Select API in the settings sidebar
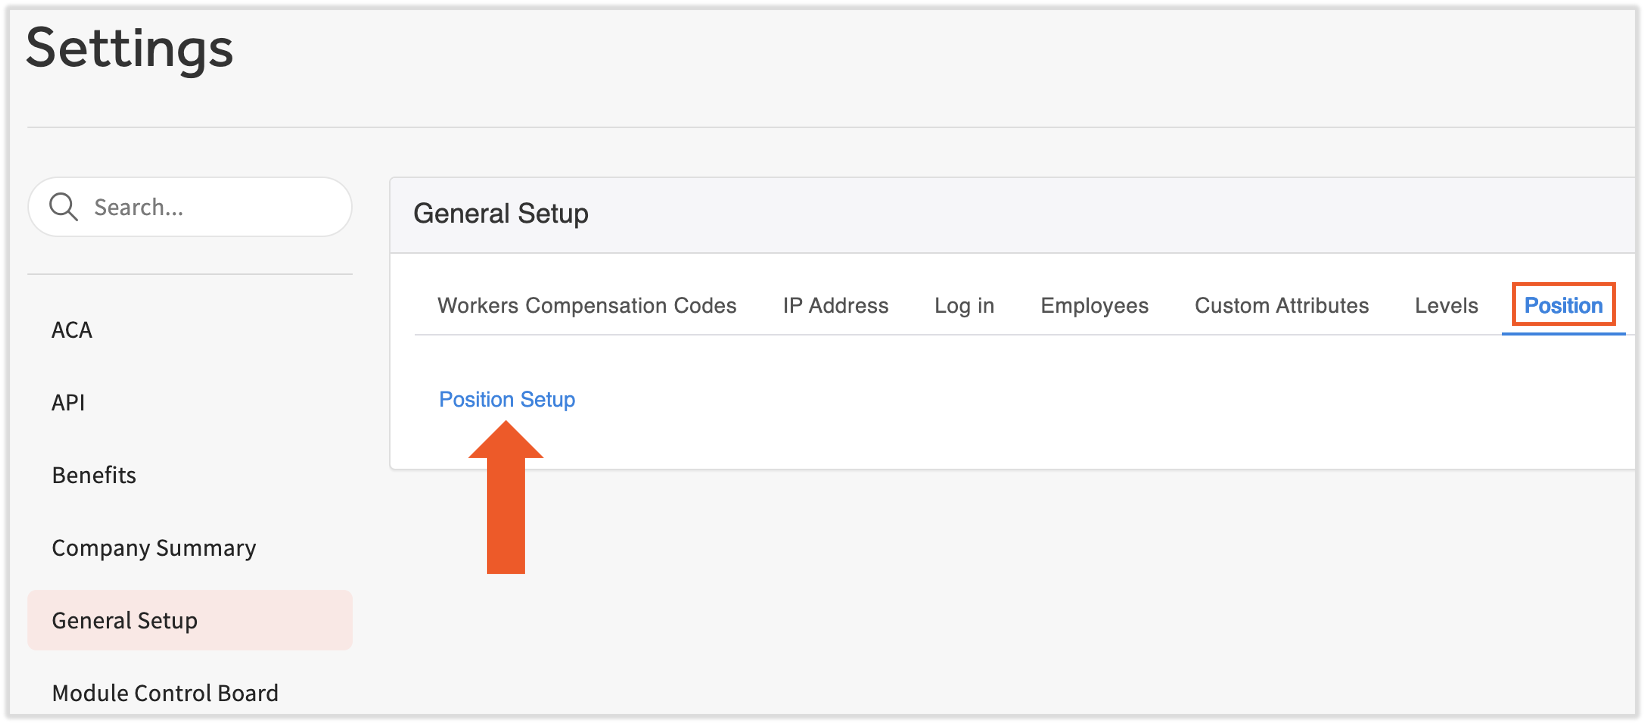 (x=68, y=403)
